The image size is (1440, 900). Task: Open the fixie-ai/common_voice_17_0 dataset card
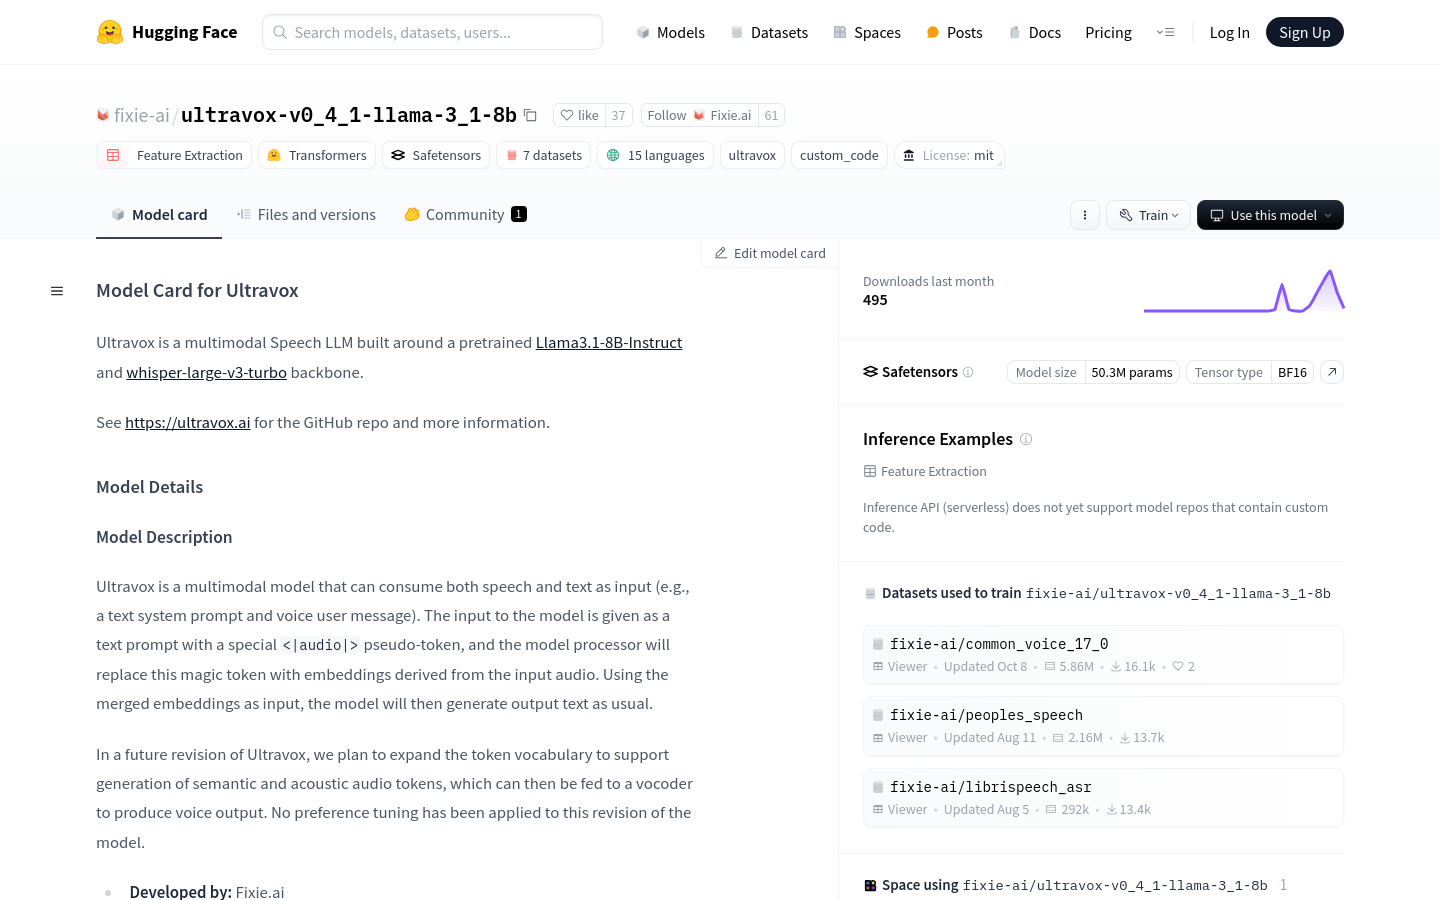coord(1103,655)
